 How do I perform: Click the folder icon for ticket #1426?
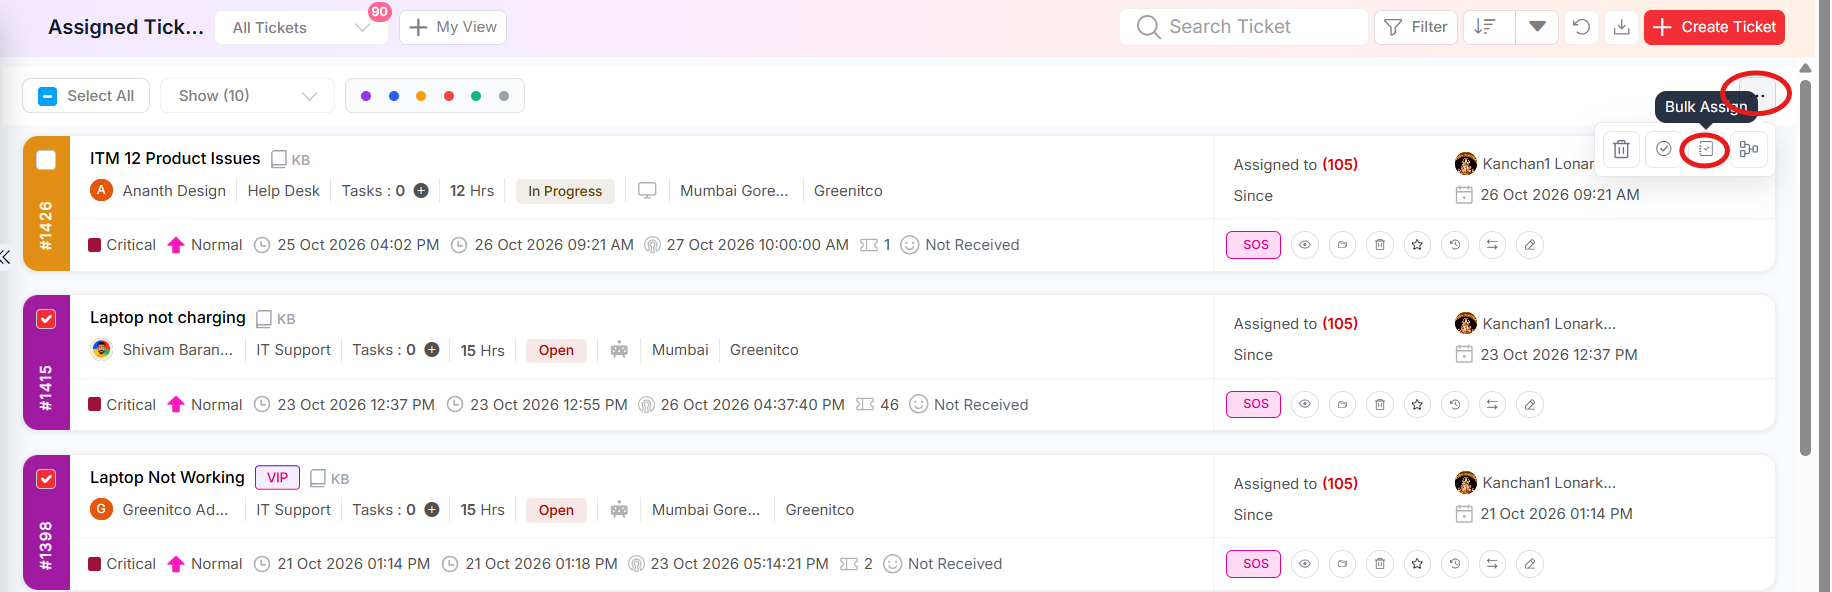(x=1342, y=245)
